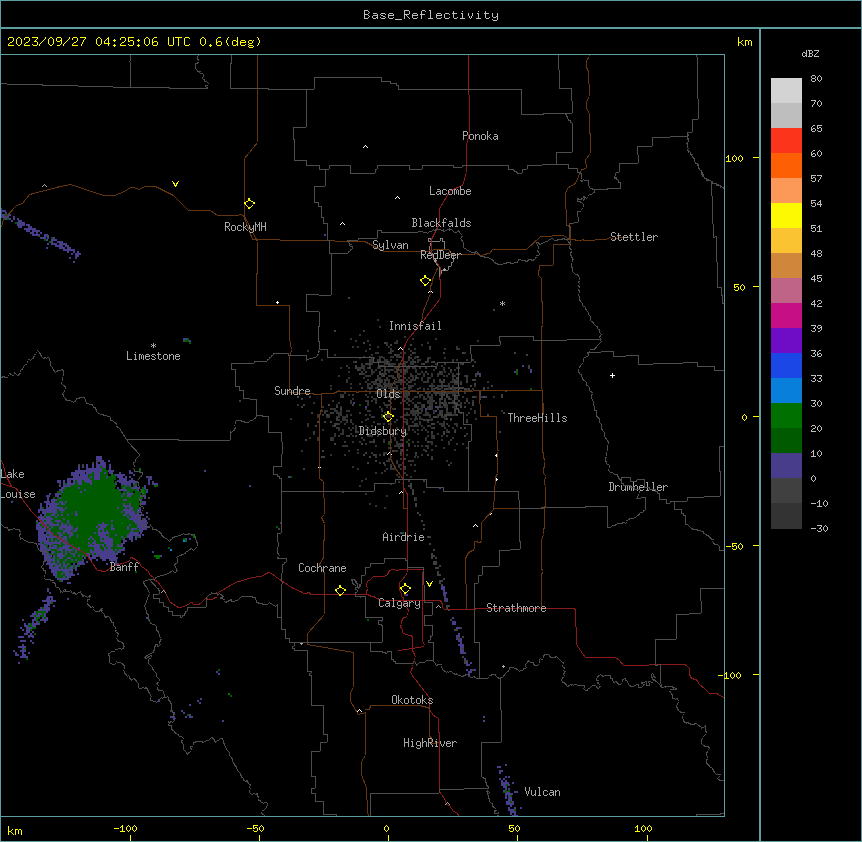Click the Lake Louise label
862x842 pixels.
point(18,484)
